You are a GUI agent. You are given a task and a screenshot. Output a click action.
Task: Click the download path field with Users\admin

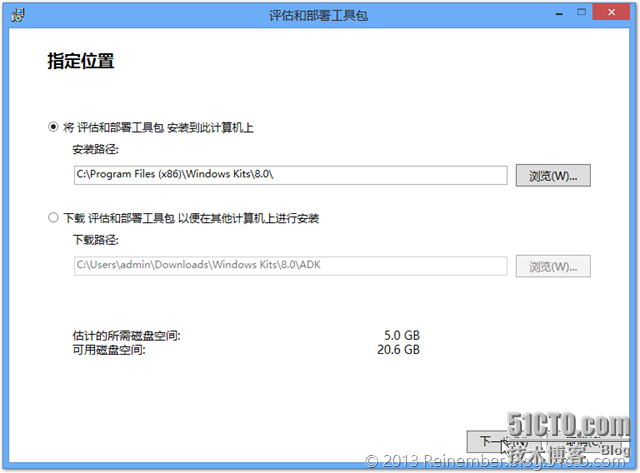click(x=291, y=266)
